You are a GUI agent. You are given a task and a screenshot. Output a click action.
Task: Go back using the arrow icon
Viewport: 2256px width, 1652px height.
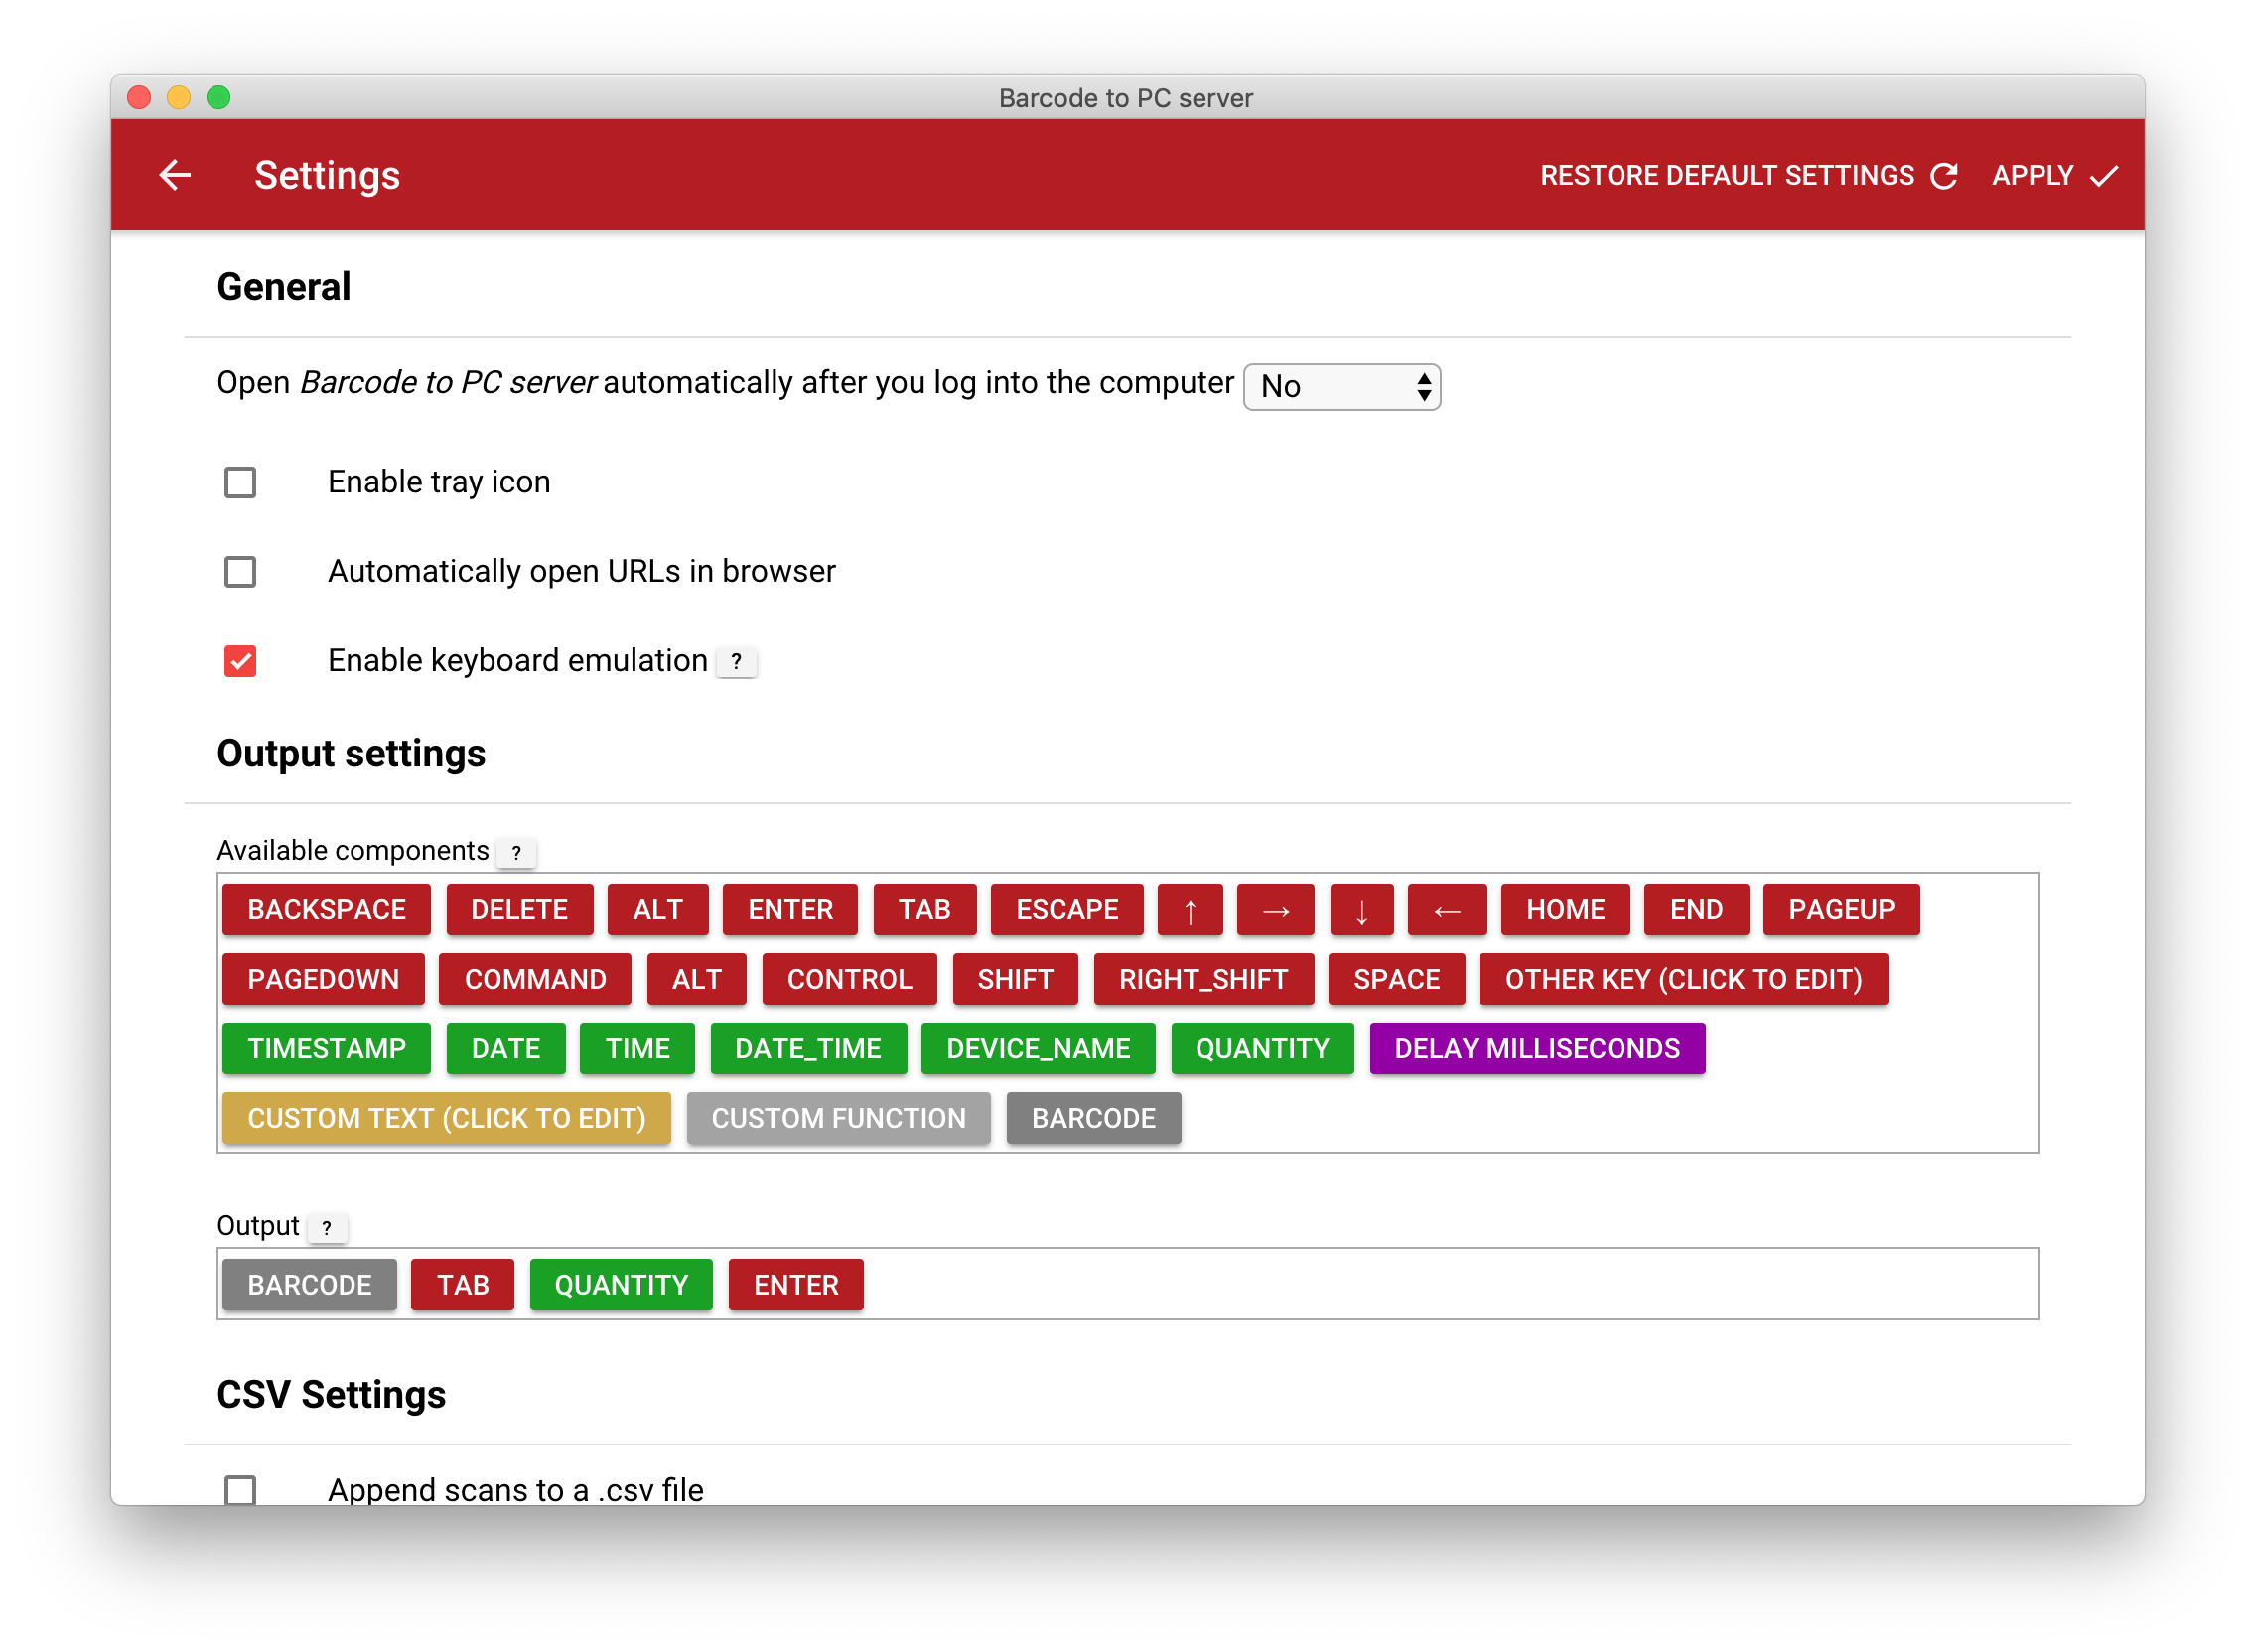175,175
